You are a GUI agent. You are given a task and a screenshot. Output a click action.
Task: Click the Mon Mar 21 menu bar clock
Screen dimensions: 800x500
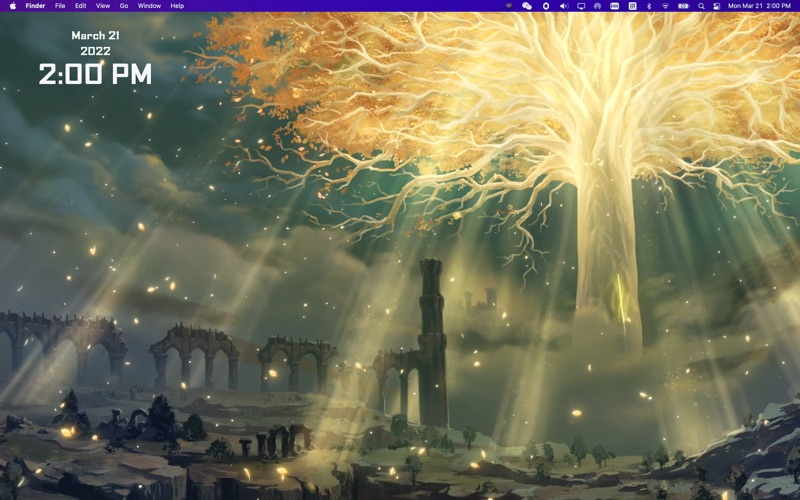coord(759,6)
